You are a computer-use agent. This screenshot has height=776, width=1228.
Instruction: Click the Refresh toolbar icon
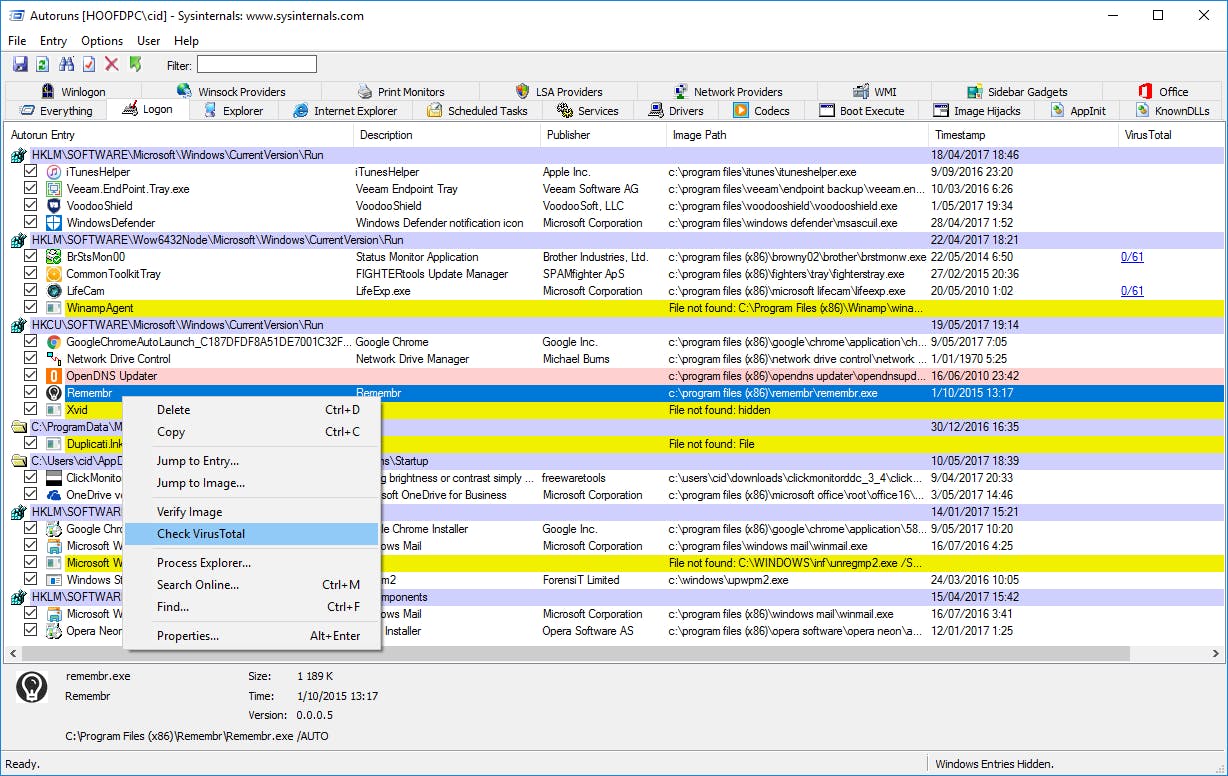(x=42, y=65)
